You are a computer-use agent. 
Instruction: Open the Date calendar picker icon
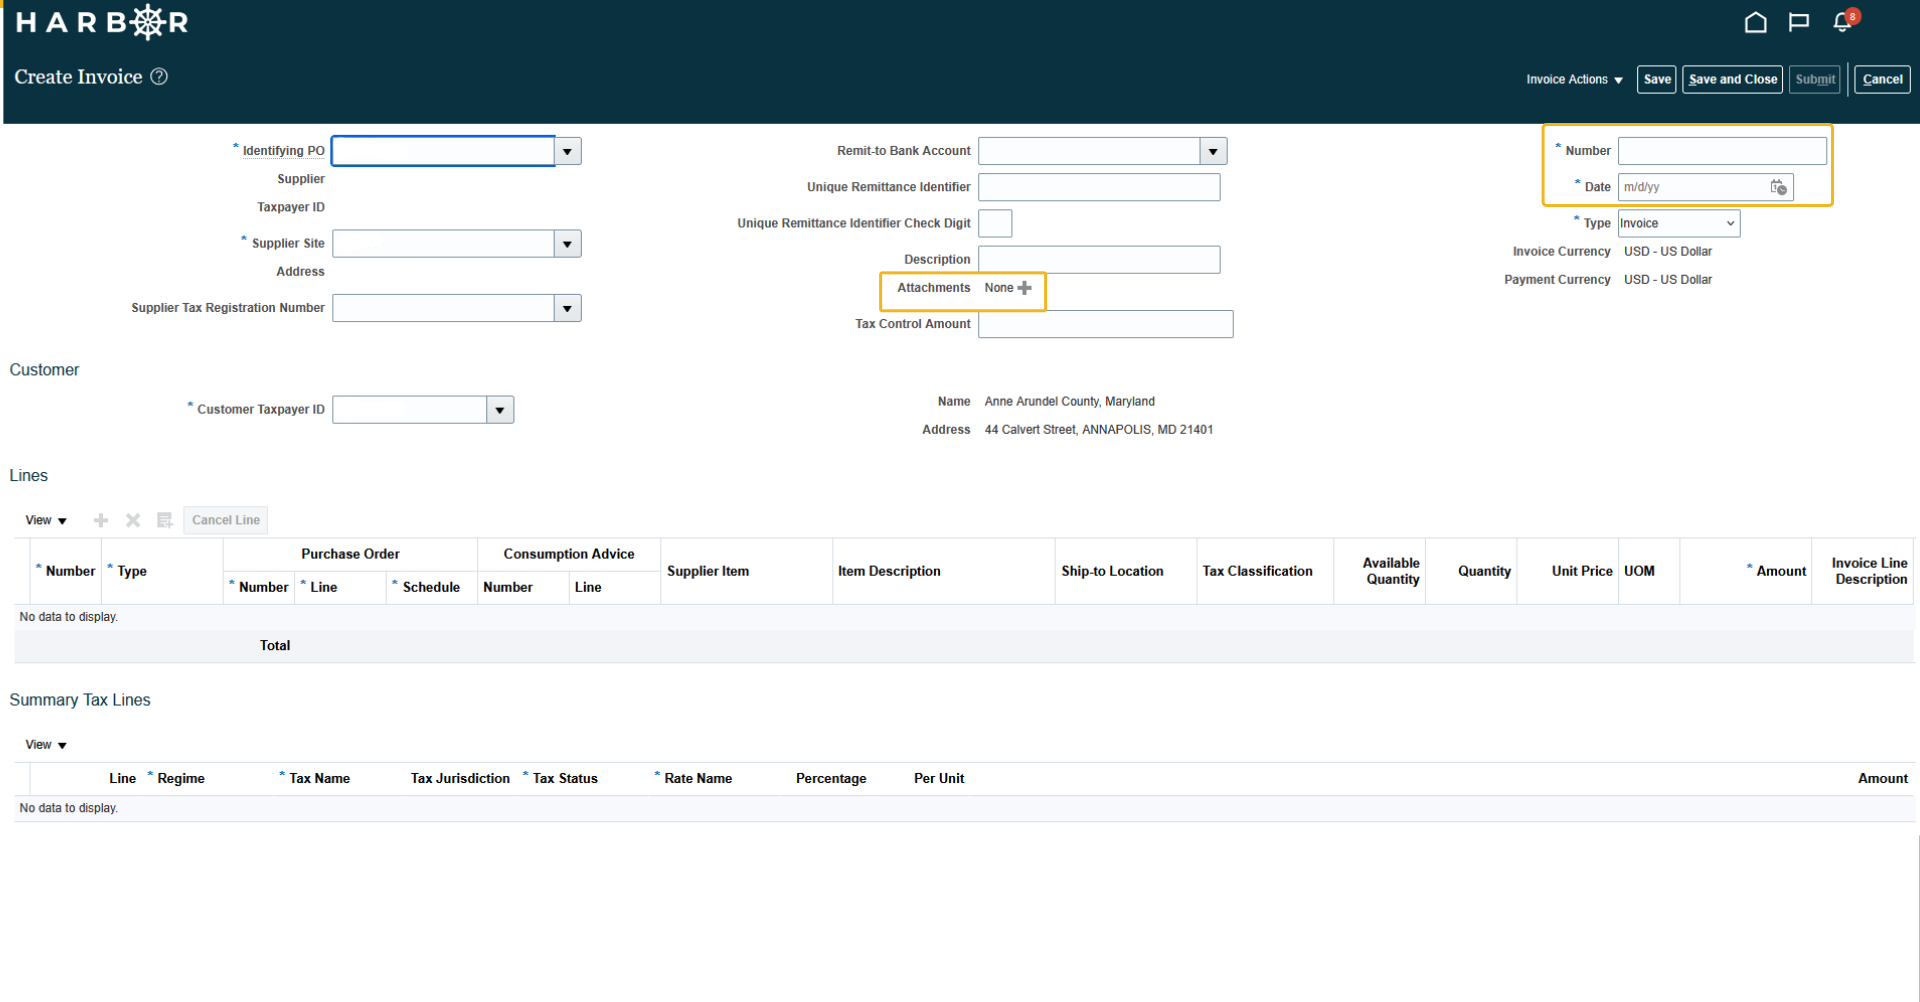tap(1778, 187)
